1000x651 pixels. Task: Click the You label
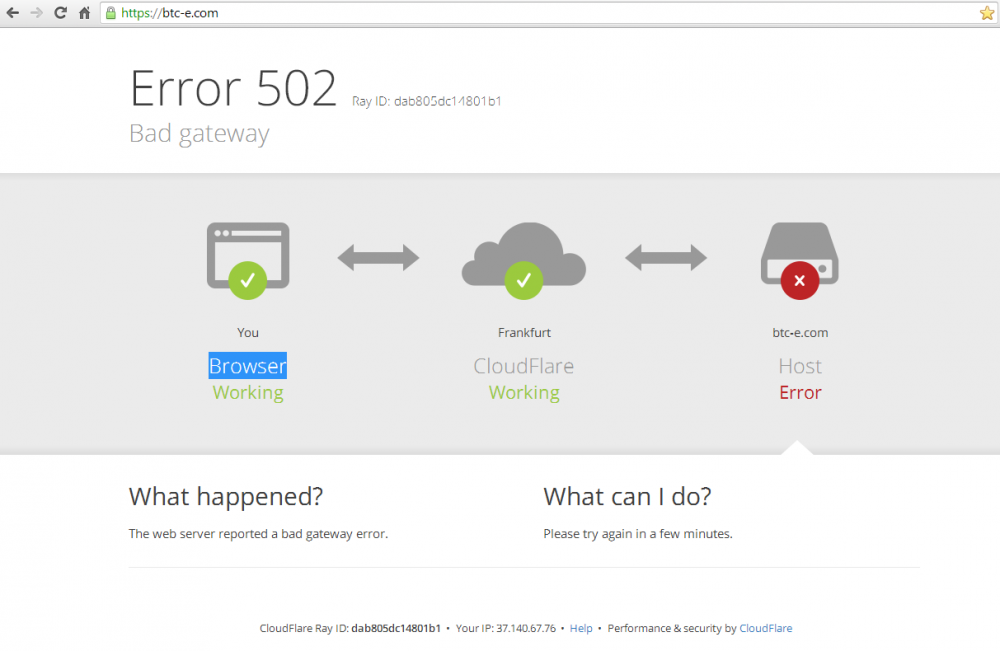tap(248, 332)
